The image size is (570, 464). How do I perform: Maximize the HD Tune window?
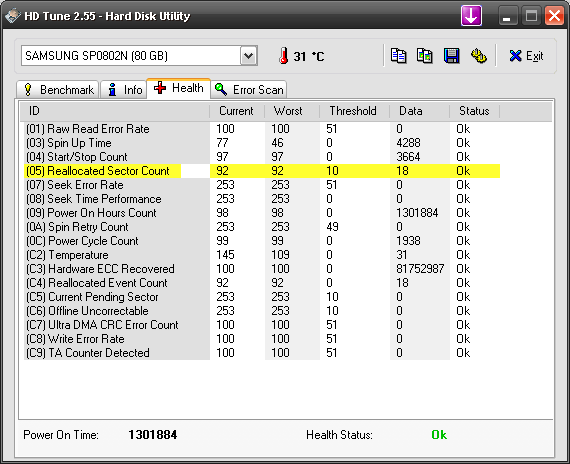pos(531,16)
